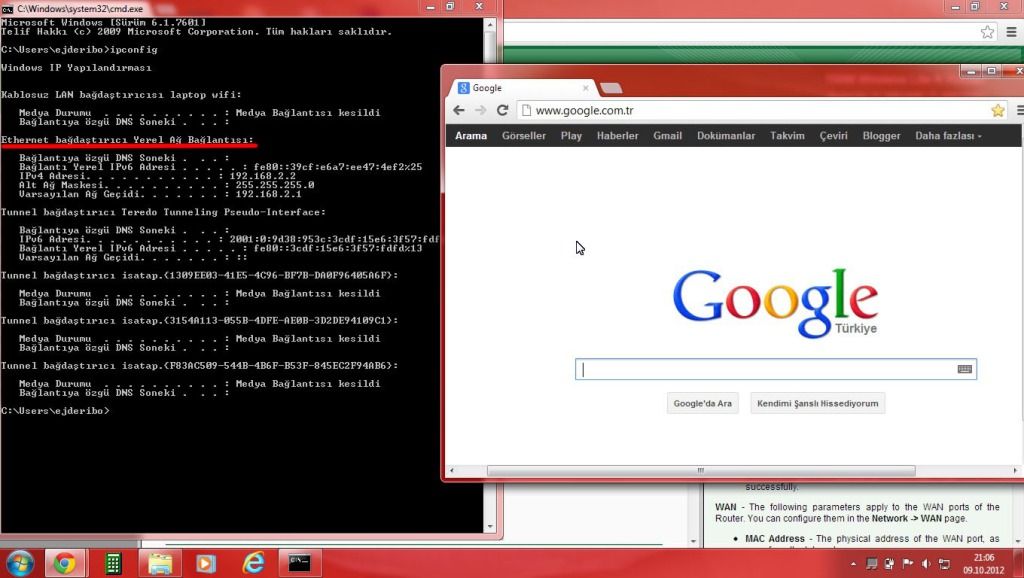Click 'Tunnel bağdaştırıcı Teredo Tunneling Pseudo-Interface:' line
The height and width of the screenshot is (578, 1024).
(163, 212)
